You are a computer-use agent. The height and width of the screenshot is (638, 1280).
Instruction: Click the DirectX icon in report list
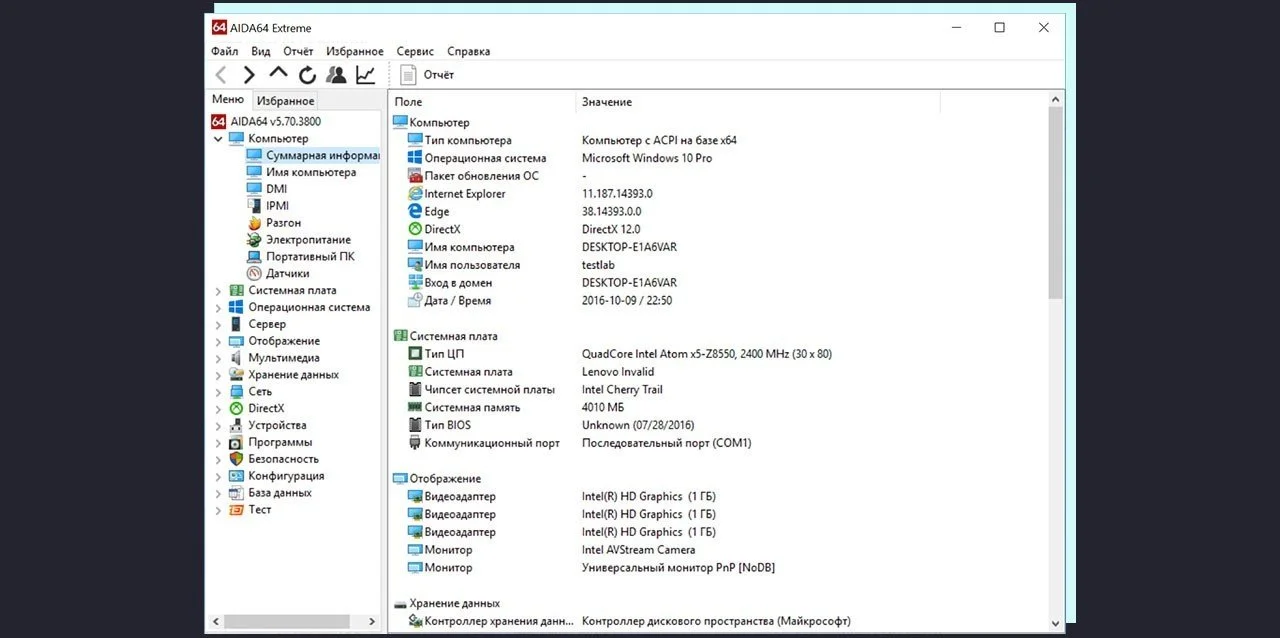click(415, 229)
